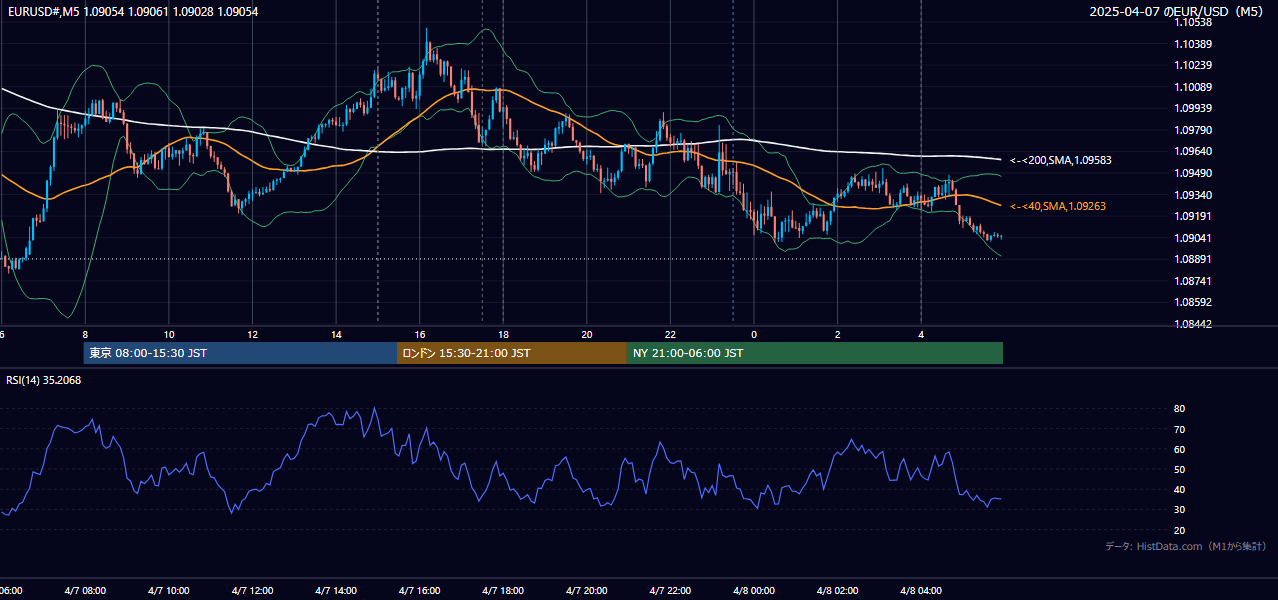Screen dimensions: 1278x600
Task: Select the NY 21:00-06:00 JST session bar
Action: coord(815,353)
